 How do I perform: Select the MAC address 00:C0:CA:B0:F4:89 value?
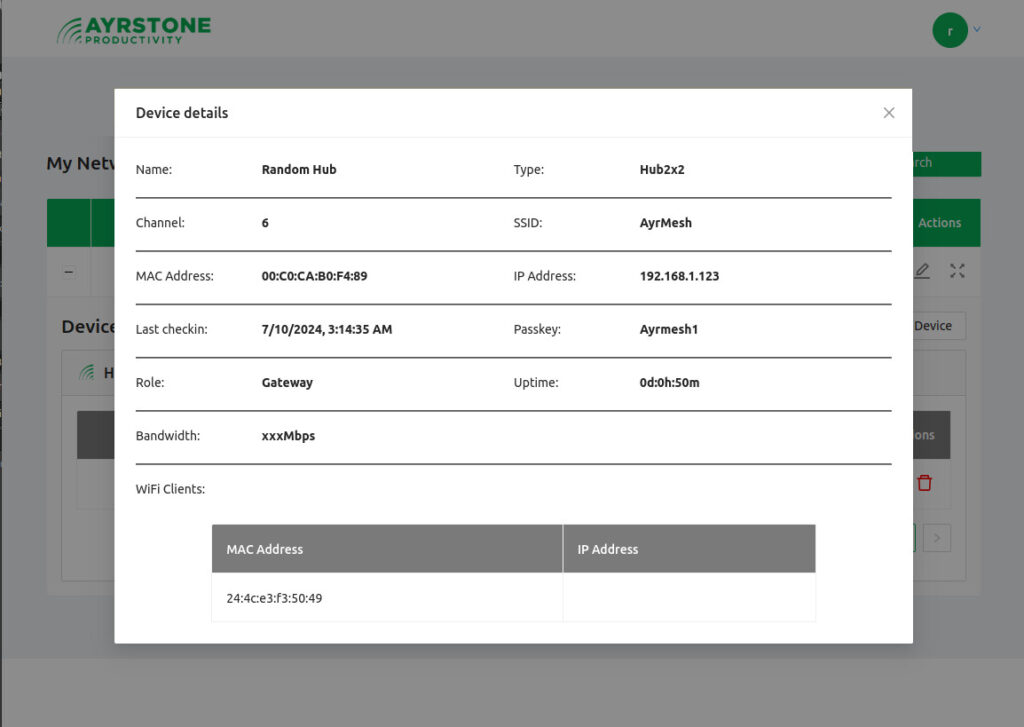click(314, 276)
